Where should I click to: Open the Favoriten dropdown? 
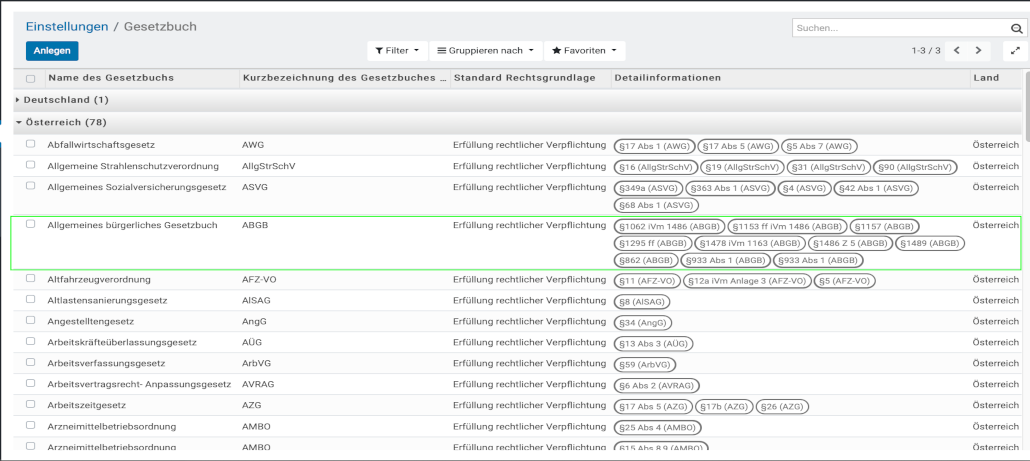584,50
